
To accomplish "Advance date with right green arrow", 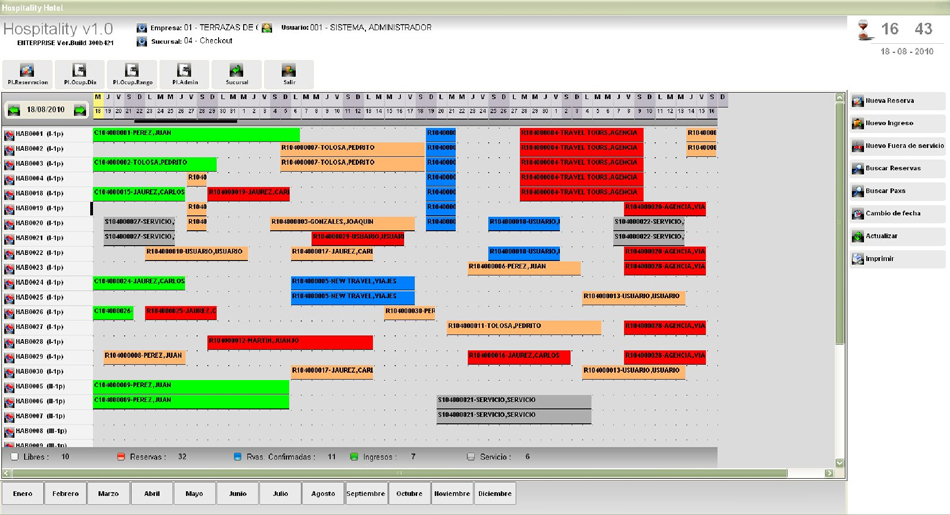I will click(x=80, y=110).
